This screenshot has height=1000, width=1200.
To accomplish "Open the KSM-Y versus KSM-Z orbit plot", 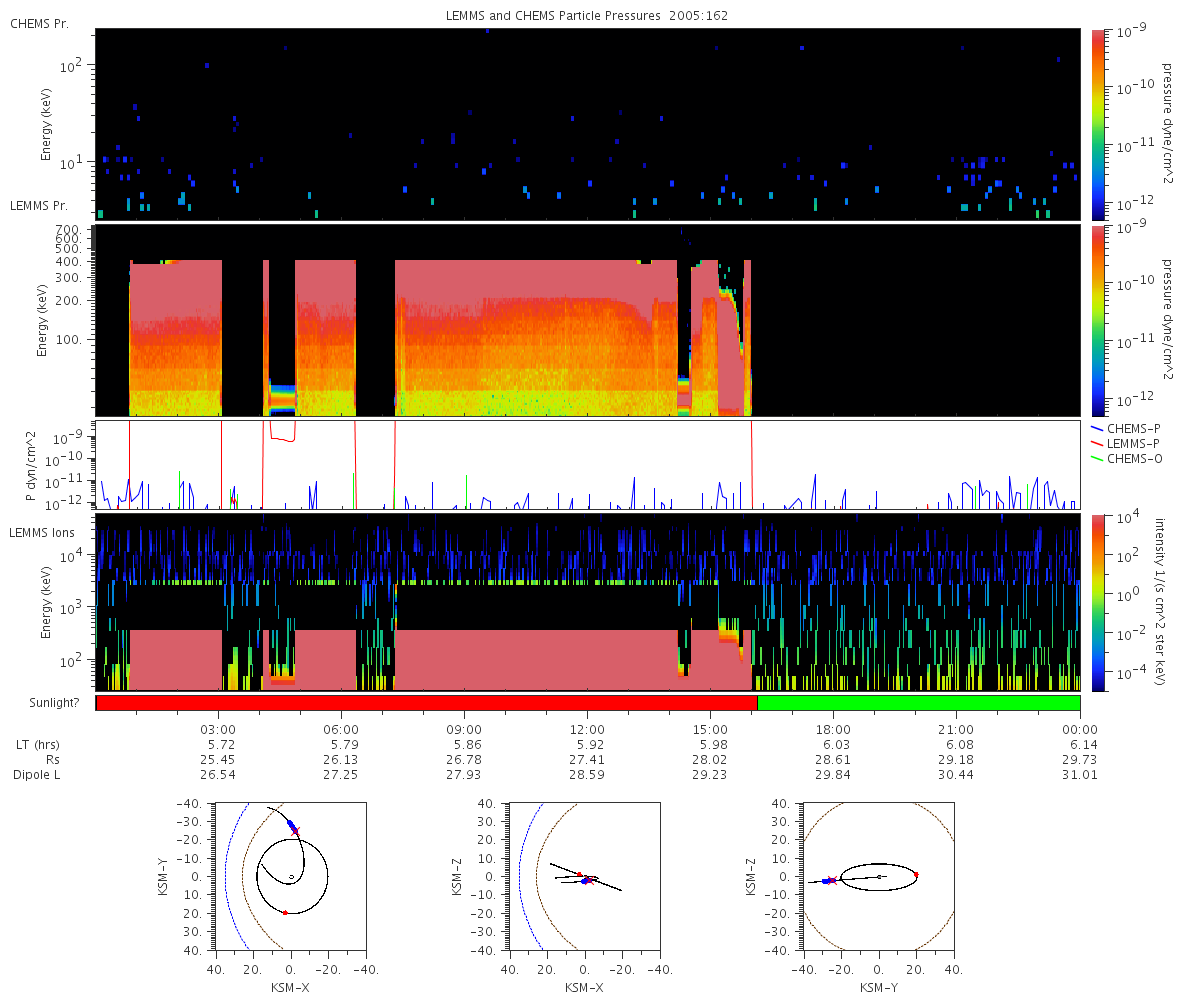I will 879,876.
